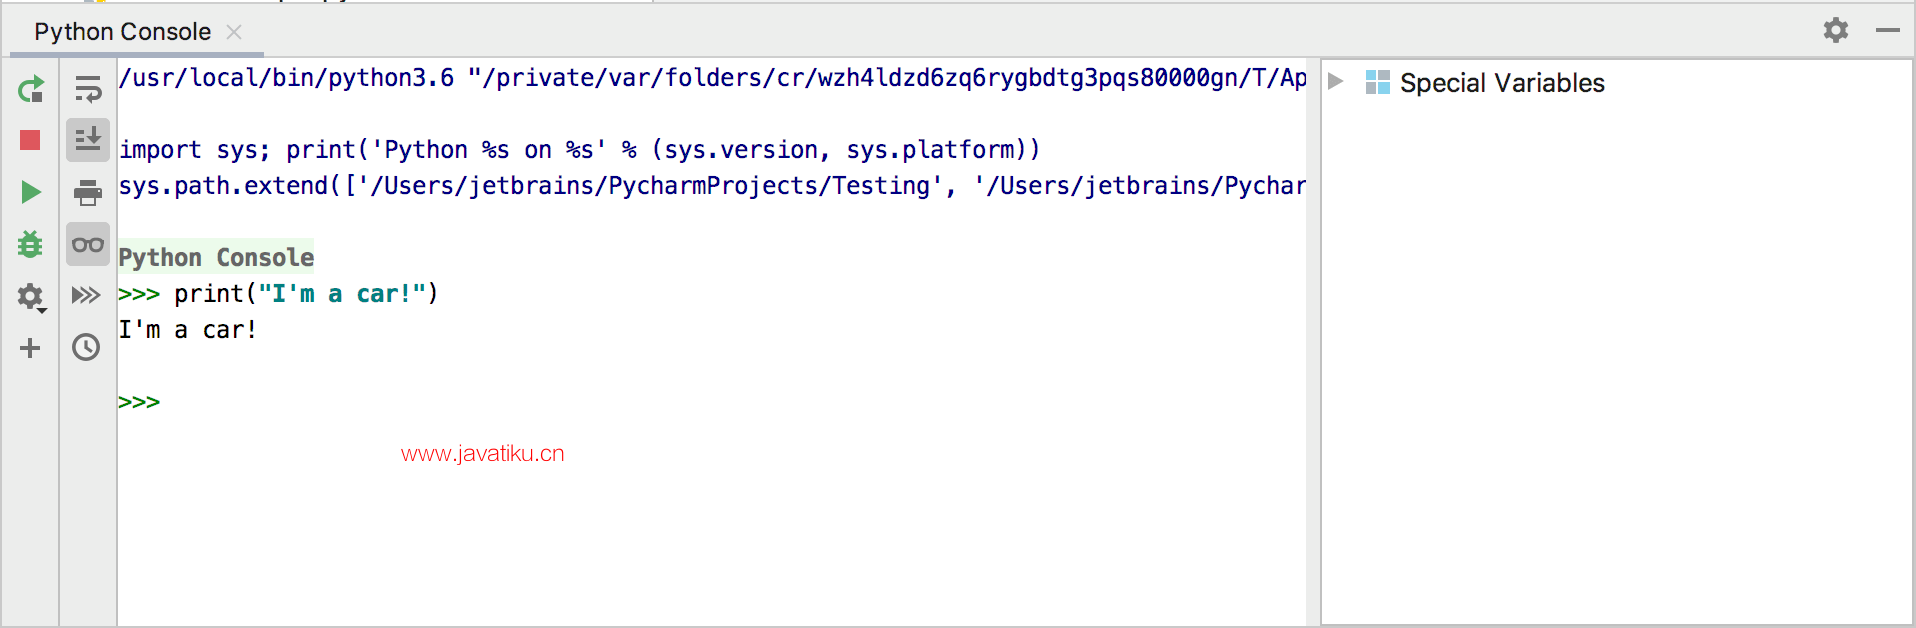
Task: Toggle show variables glasses icon
Action: (88, 244)
